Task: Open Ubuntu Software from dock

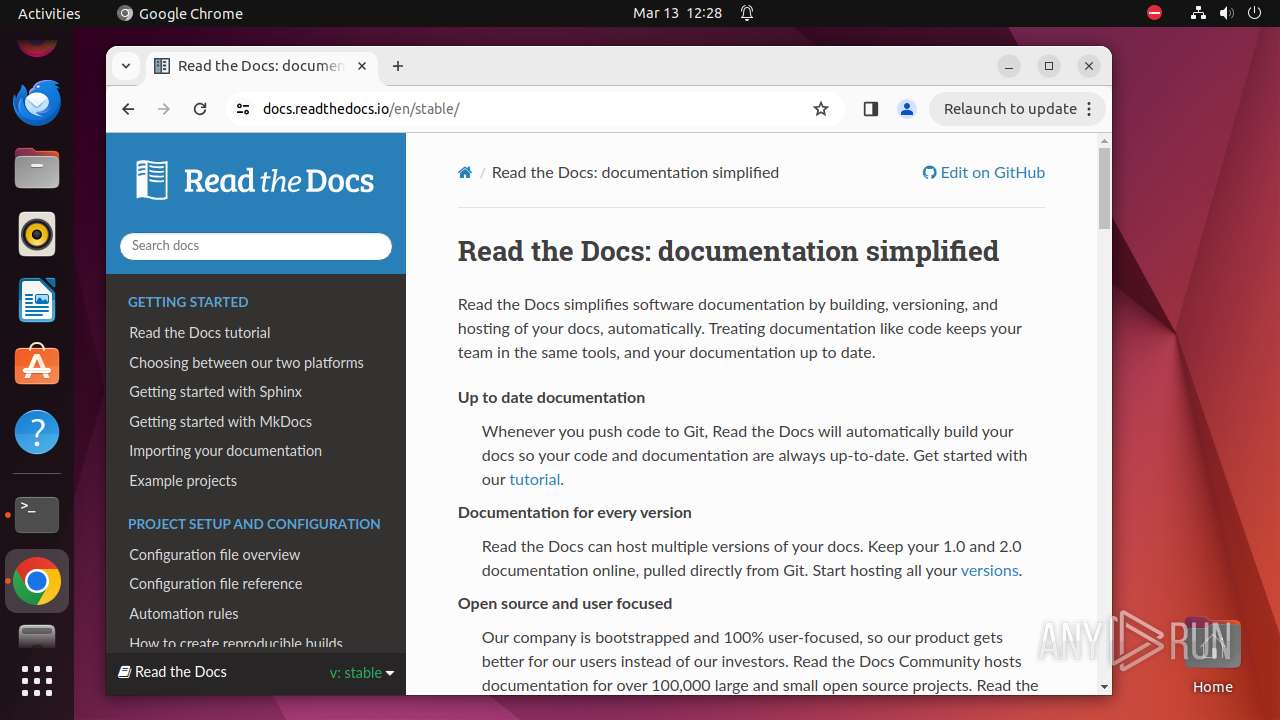Action: (x=37, y=366)
